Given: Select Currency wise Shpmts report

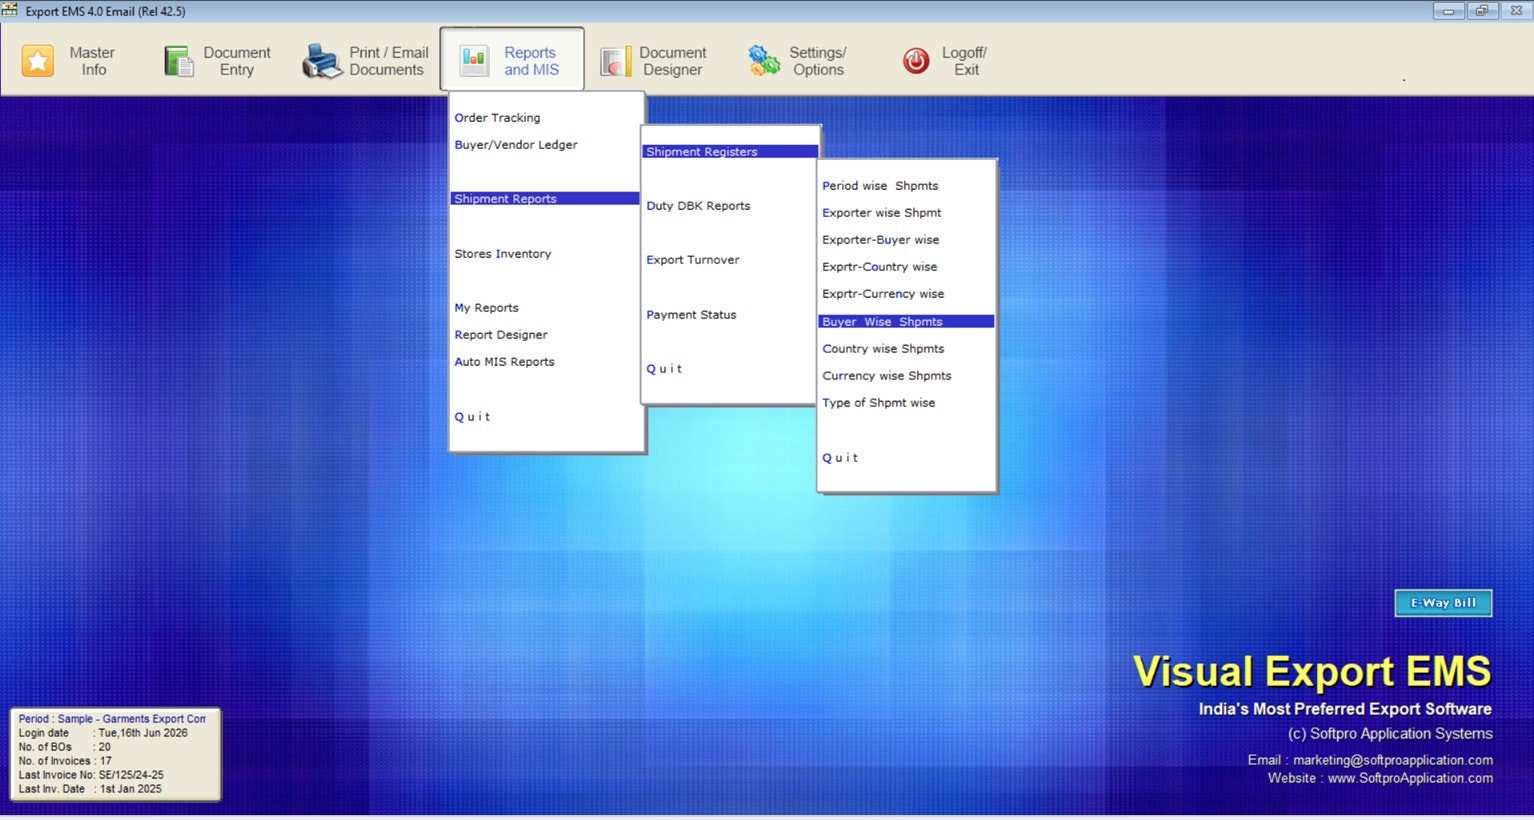Looking at the screenshot, I should pyautogui.click(x=887, y=376).
